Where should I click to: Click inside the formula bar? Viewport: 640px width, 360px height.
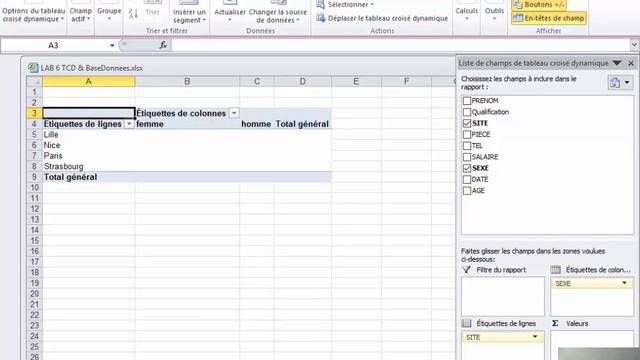[400, 45]
